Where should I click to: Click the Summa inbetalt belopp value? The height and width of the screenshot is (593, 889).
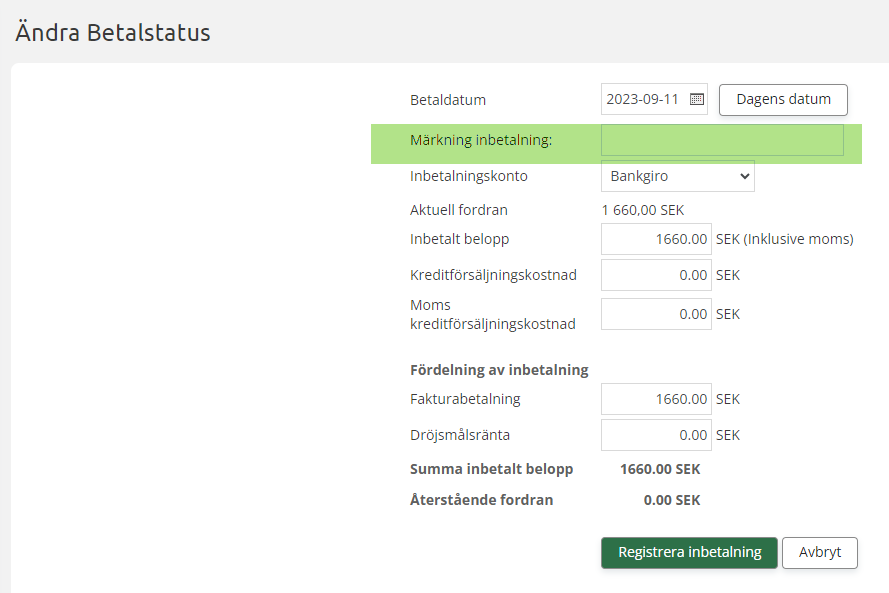[x=660, y=469]
